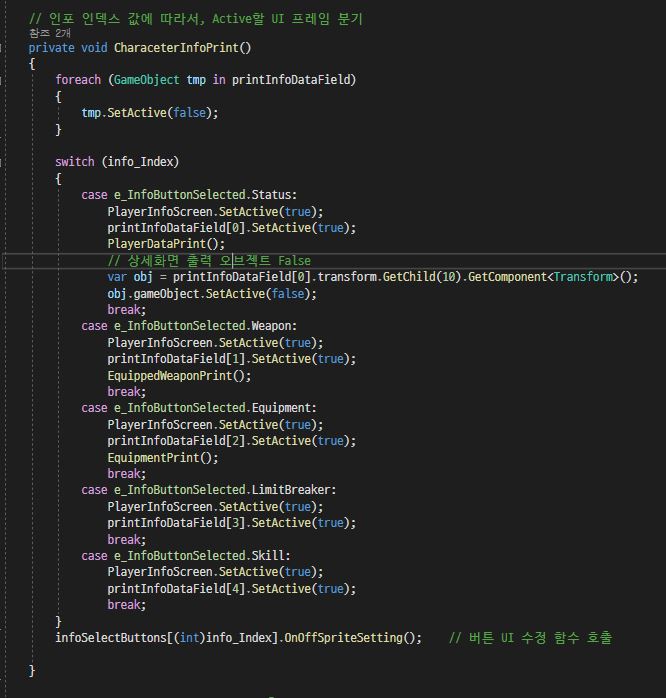Image resolution: width=666 pixels, height=698 pixels.
Task: Click 'case e_InfoButtonSelected.Status:' line
Action: 189,195
